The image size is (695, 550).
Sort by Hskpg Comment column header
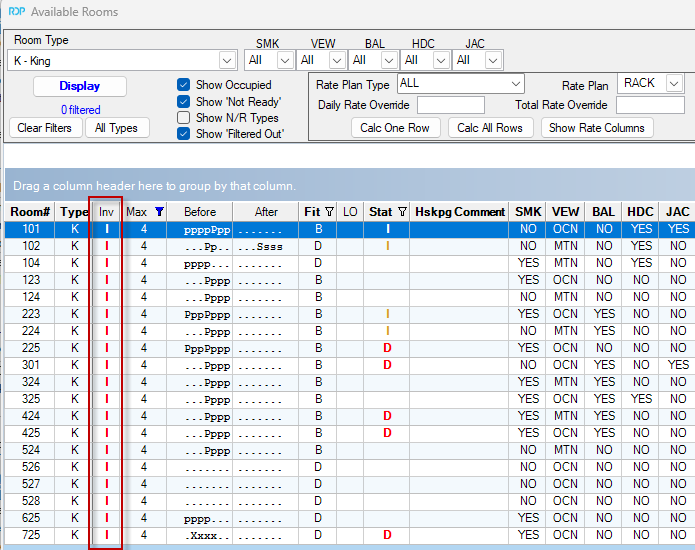(460, 212)
